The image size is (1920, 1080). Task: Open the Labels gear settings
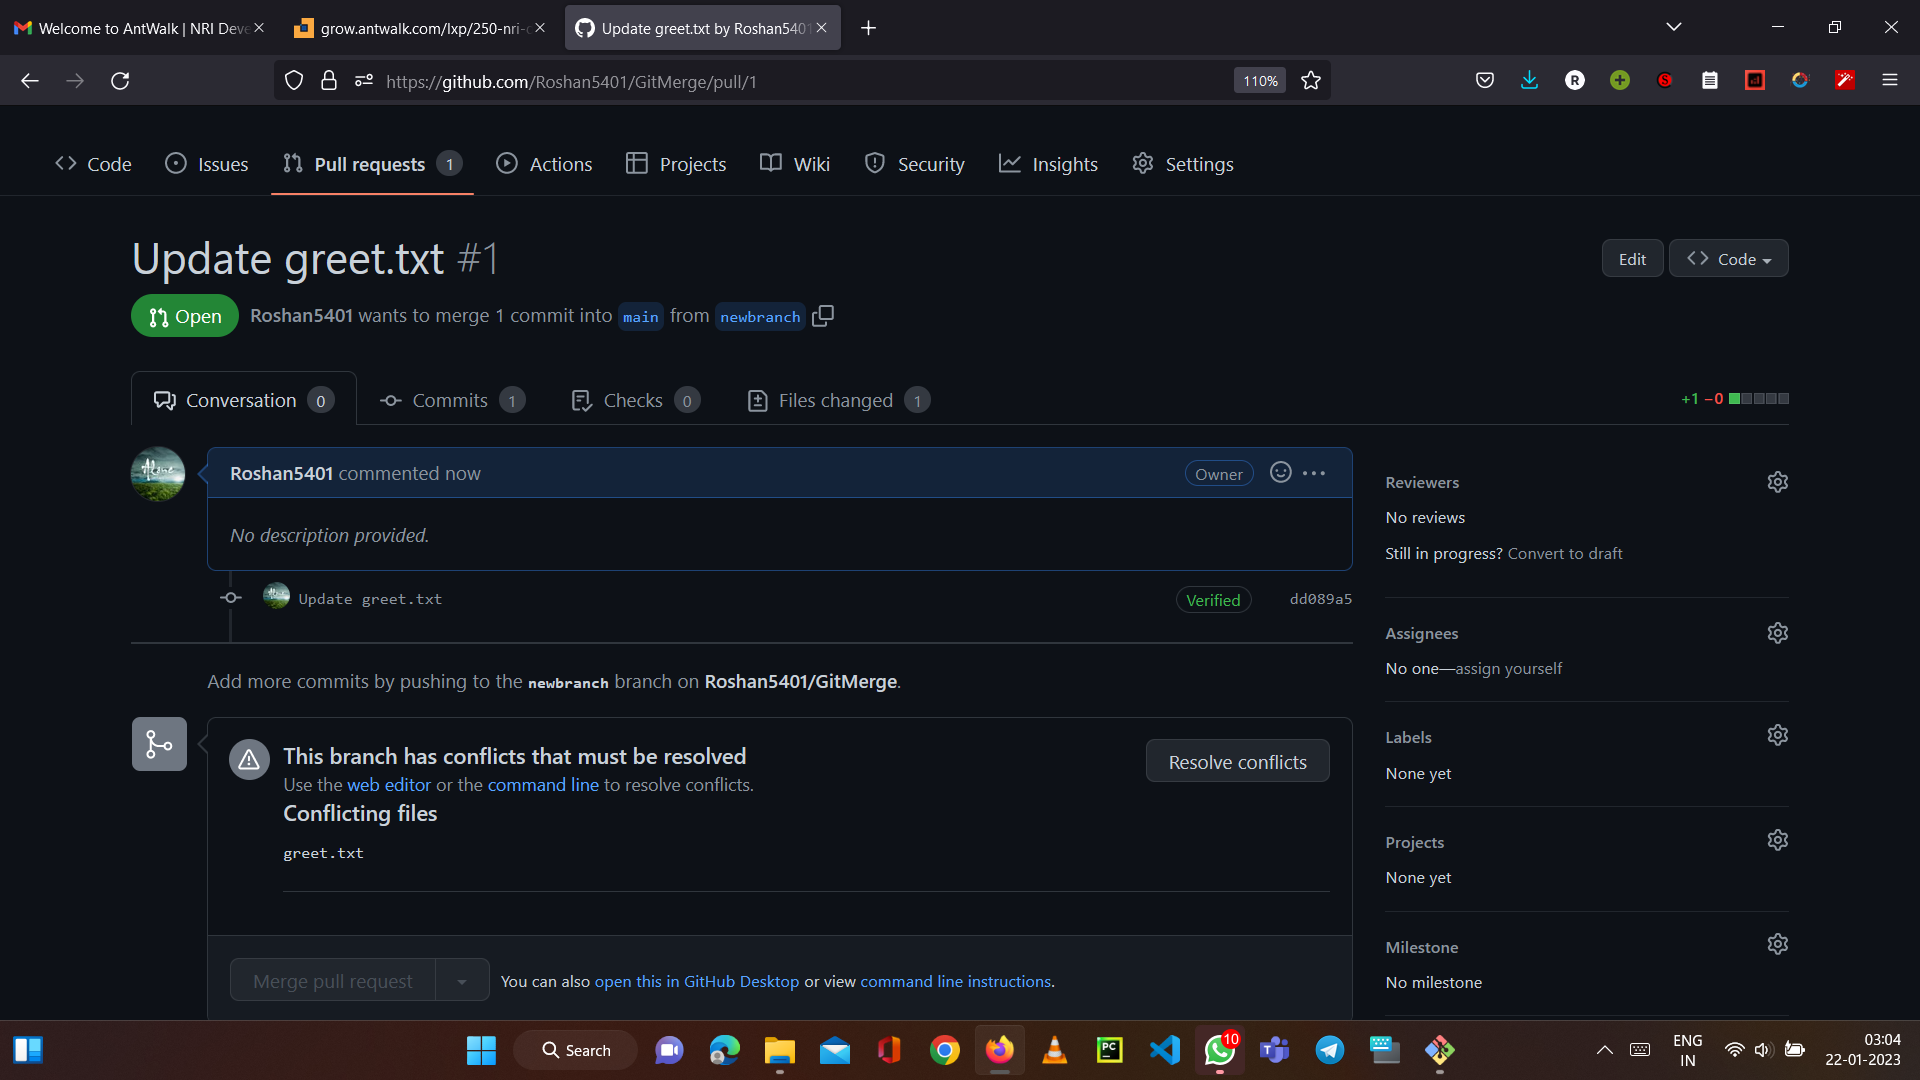click(x=1777, y=736)
